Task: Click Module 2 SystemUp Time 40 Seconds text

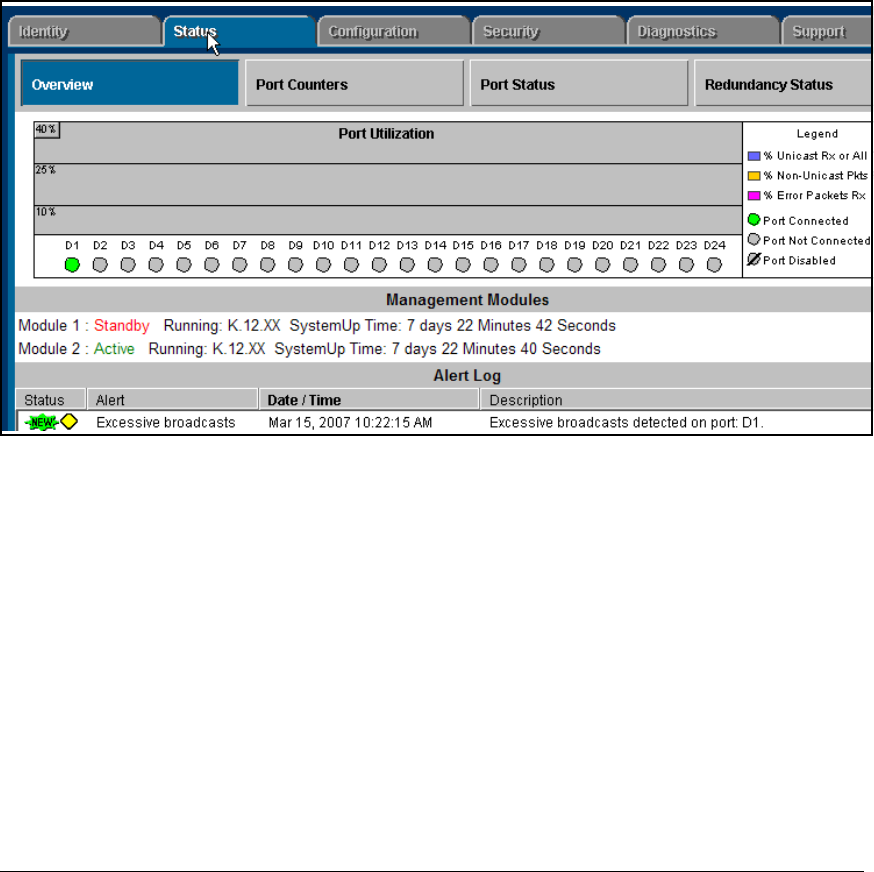Action: pos(438,349)
